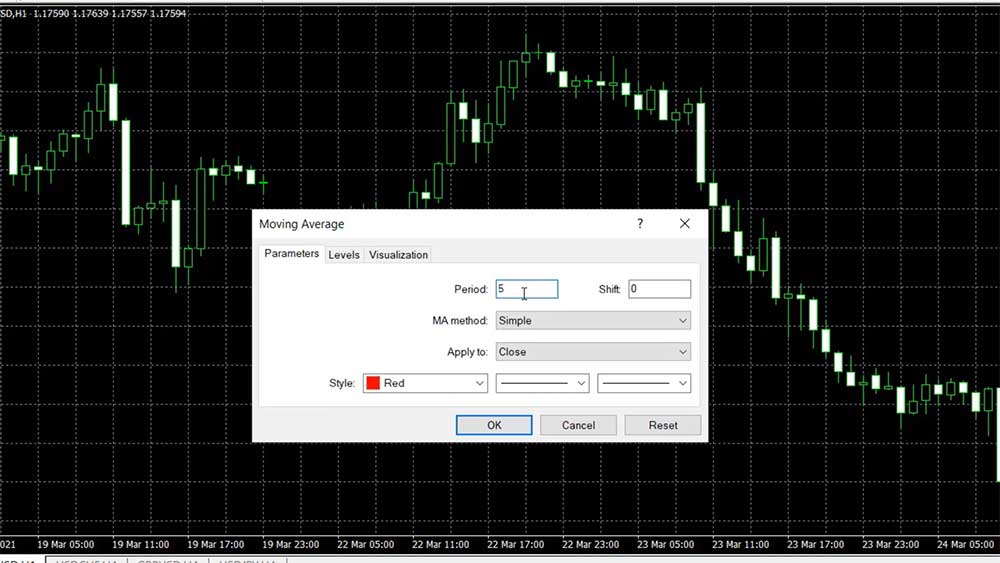Open the Levels tab

tap(344, 254)
